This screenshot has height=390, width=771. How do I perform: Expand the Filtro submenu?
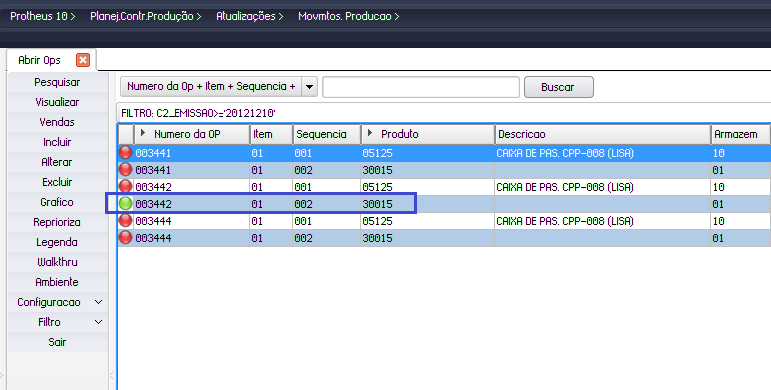[98, 322]
